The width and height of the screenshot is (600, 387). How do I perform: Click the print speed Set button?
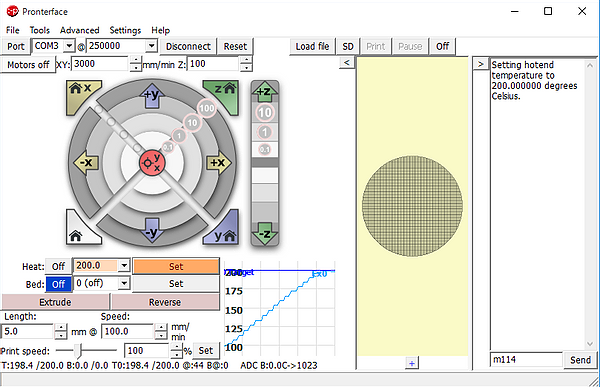(205, 350)
